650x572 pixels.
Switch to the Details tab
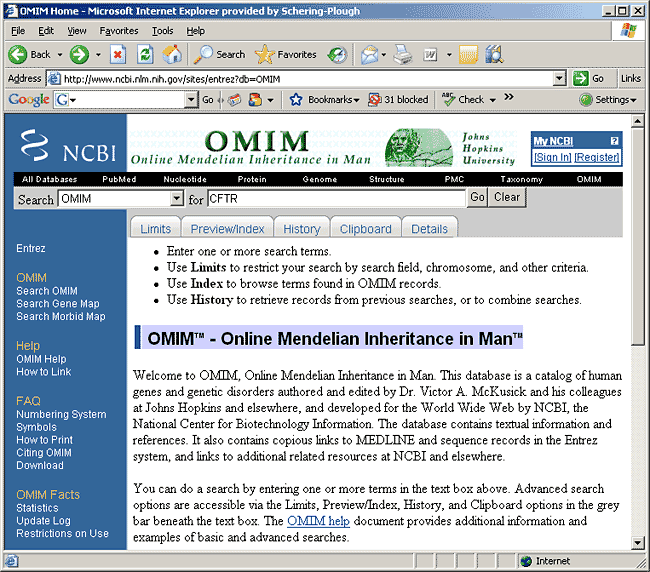(x=429, y=227)
